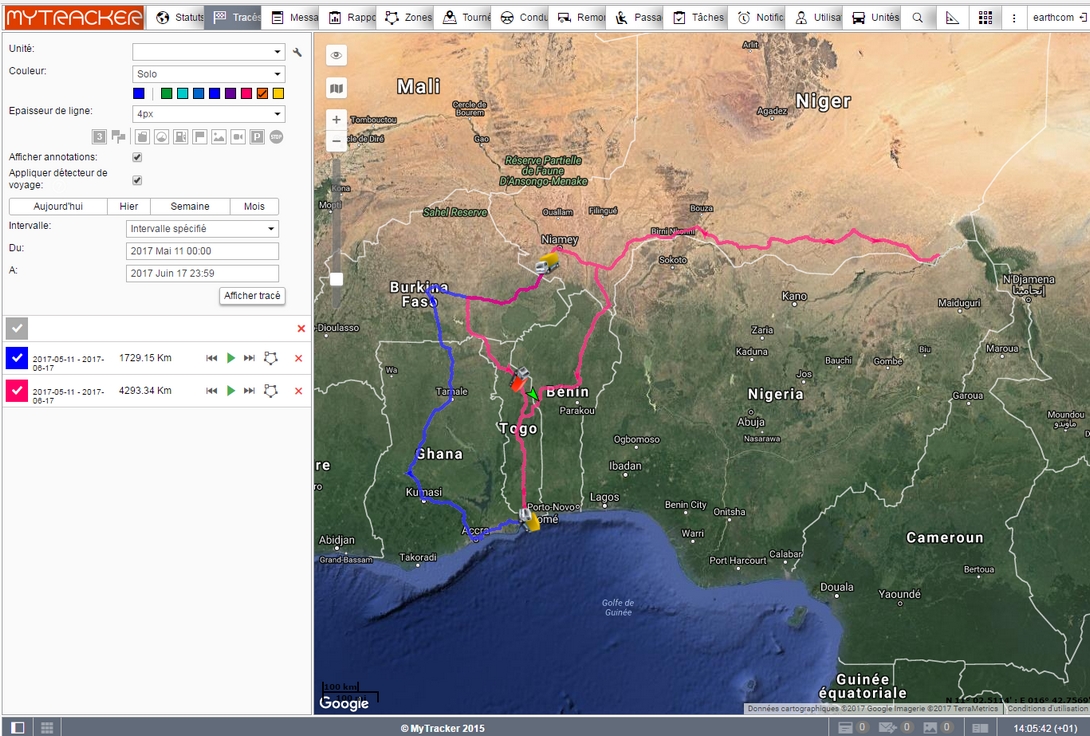Uncheck the Afficher annotations checkbox
The width and height of the screenshot is (1090, 736).
137,157
